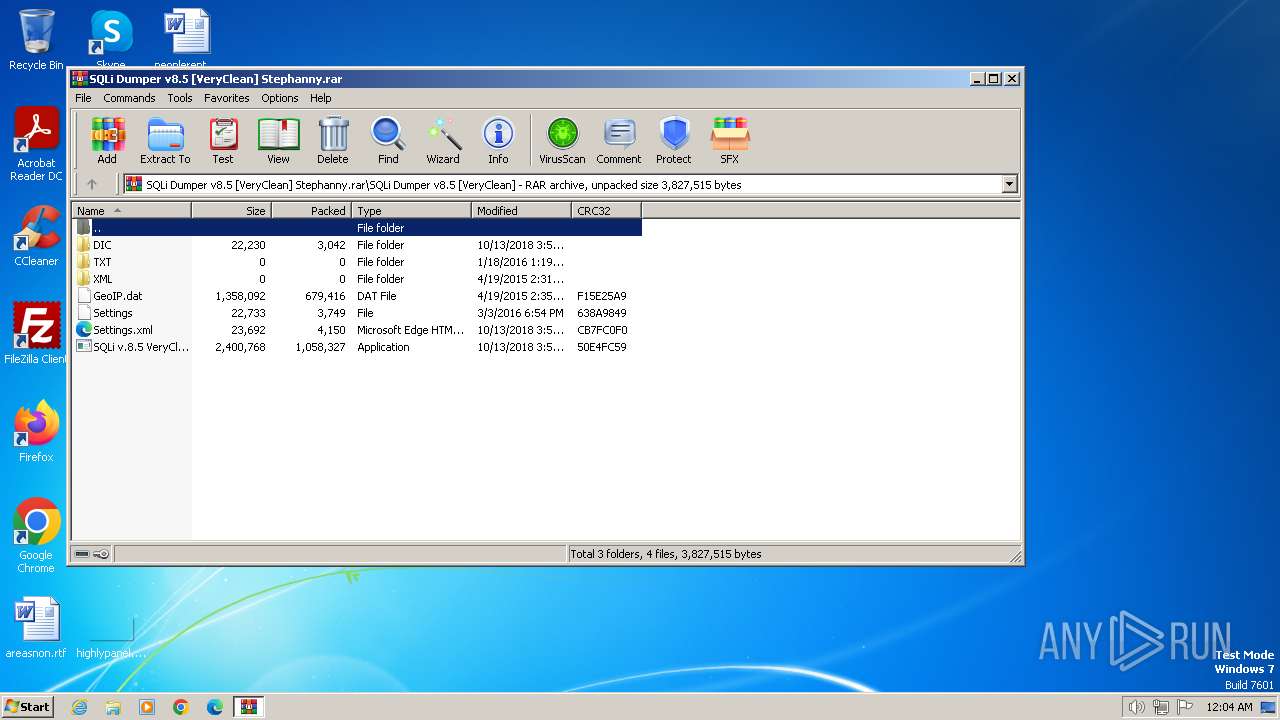Click the network icon in system tray
The width and height of the screenshot is (1280, 720).
[x=1161, y=707]
